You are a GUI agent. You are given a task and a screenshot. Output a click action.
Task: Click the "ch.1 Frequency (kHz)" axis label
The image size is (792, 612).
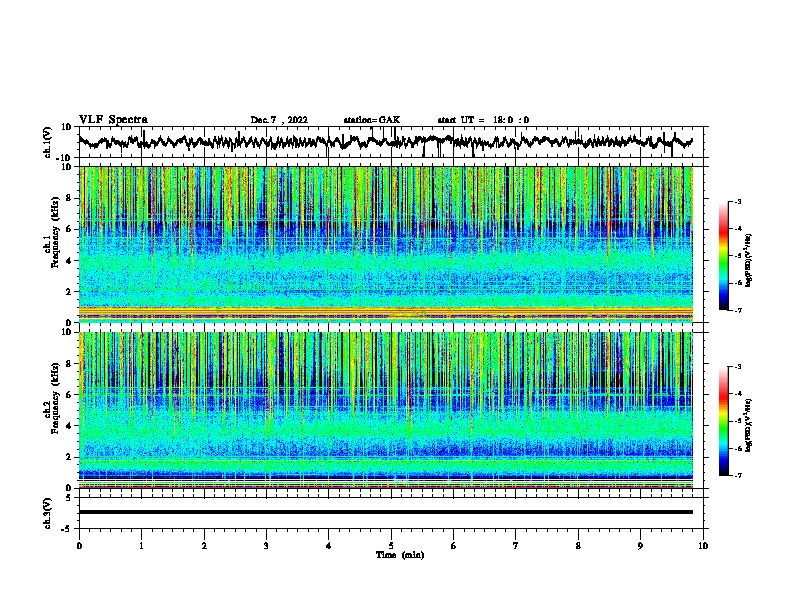(x=52, y=232)
